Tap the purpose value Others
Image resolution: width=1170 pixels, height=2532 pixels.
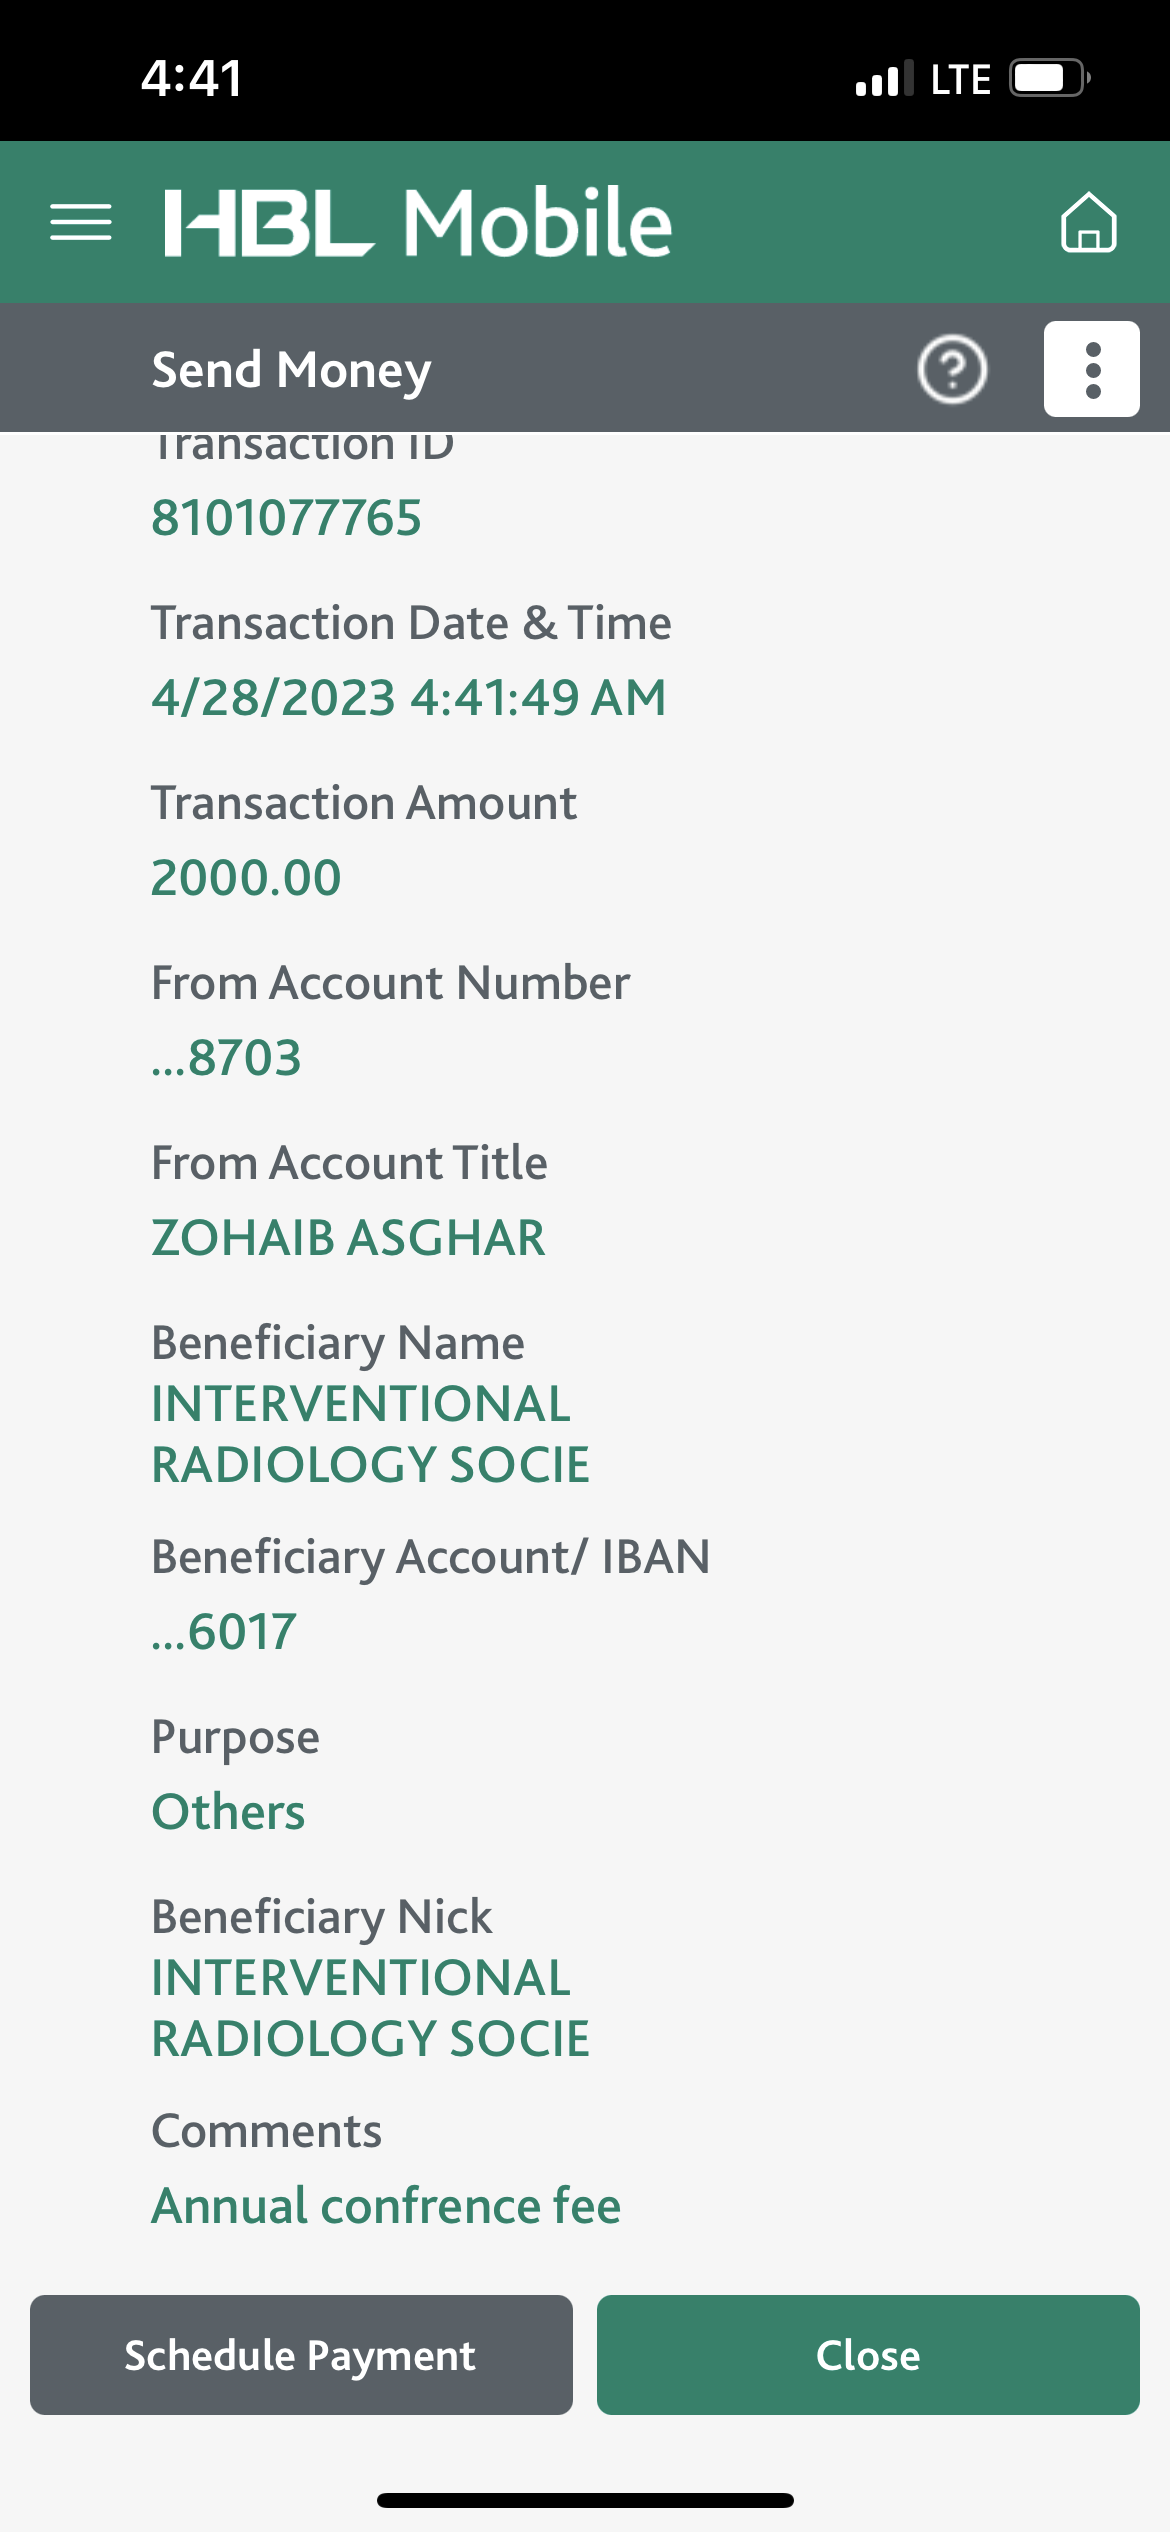pyautogui.click(x=228, y=1812)
